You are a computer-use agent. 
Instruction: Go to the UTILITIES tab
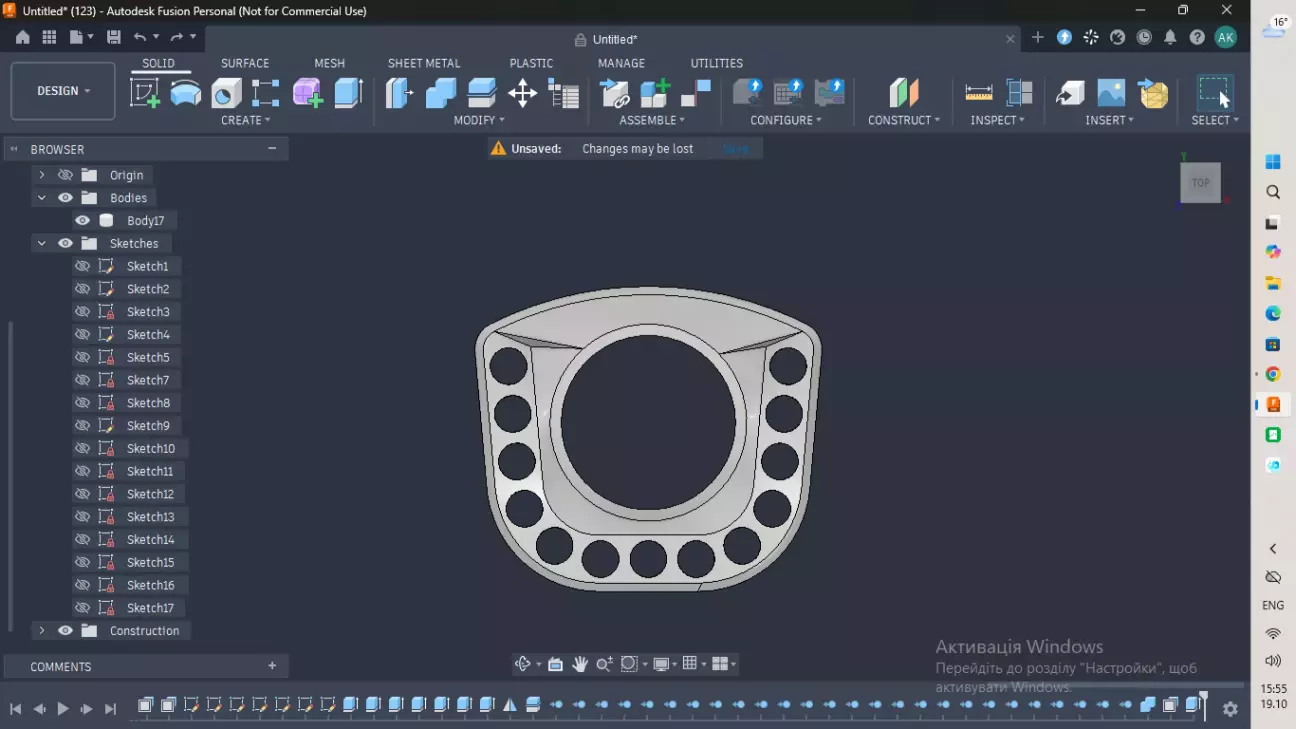pos(717,63)
